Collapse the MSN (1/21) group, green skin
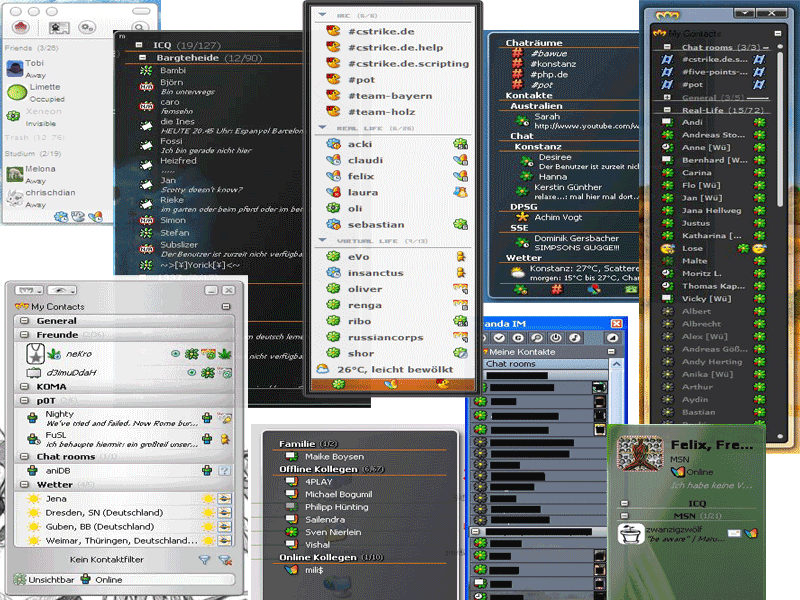 [624, 516]
